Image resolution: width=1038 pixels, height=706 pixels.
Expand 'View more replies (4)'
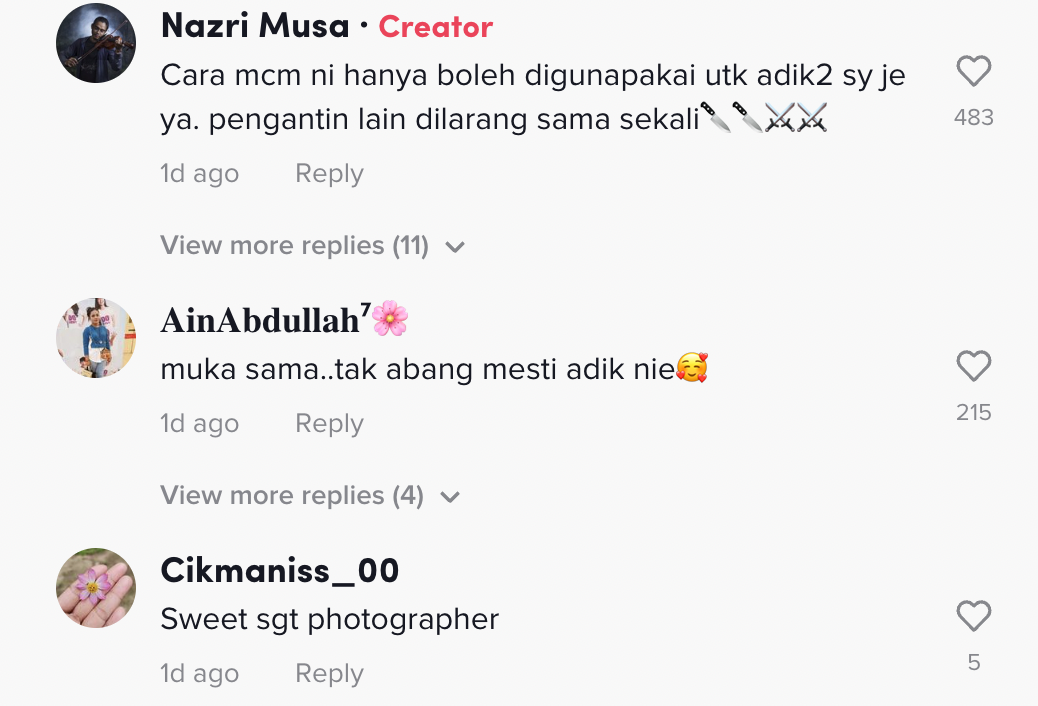291,496
